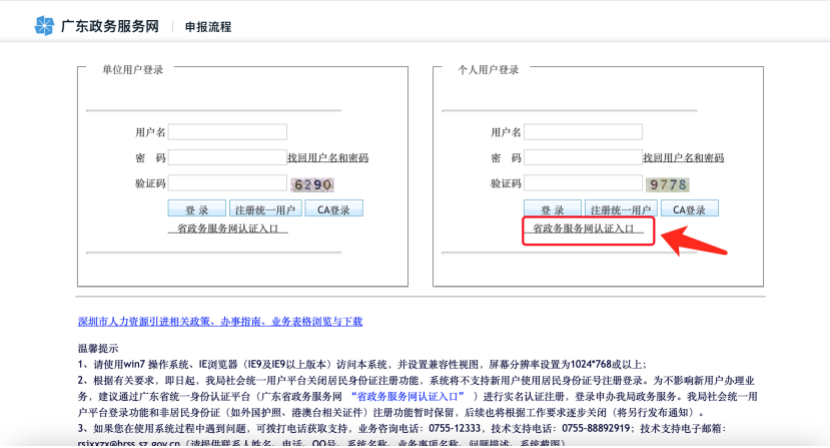
Task: Refresh the 9778 captcha image
Action: click(x=667, y=184)
